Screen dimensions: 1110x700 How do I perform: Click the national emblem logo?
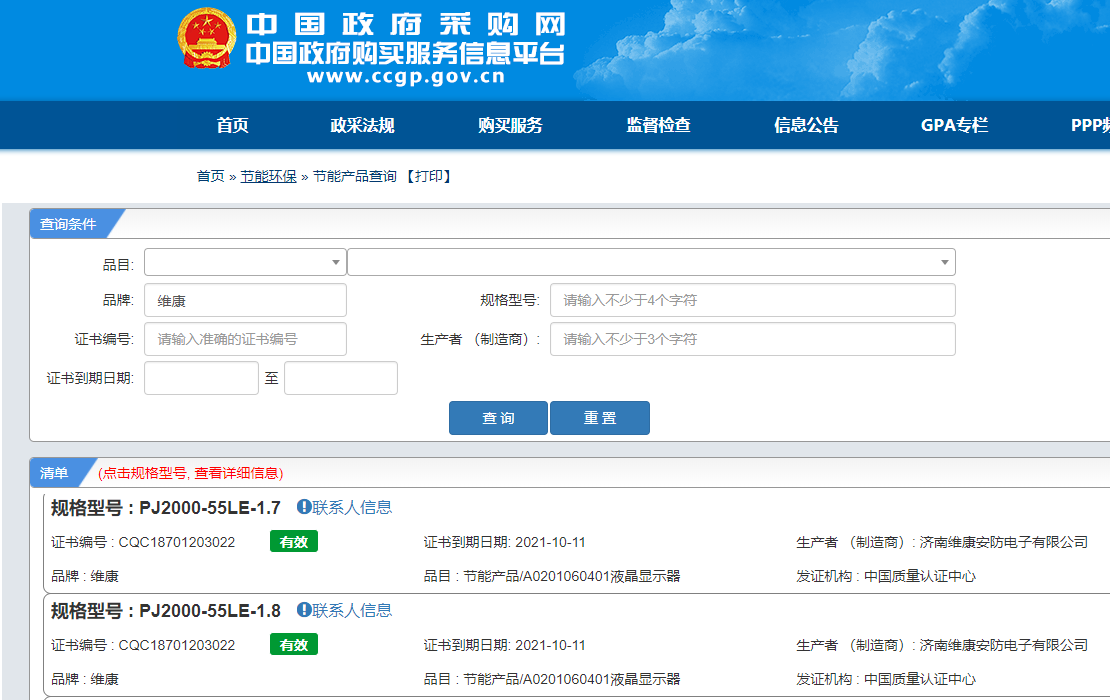207,38
